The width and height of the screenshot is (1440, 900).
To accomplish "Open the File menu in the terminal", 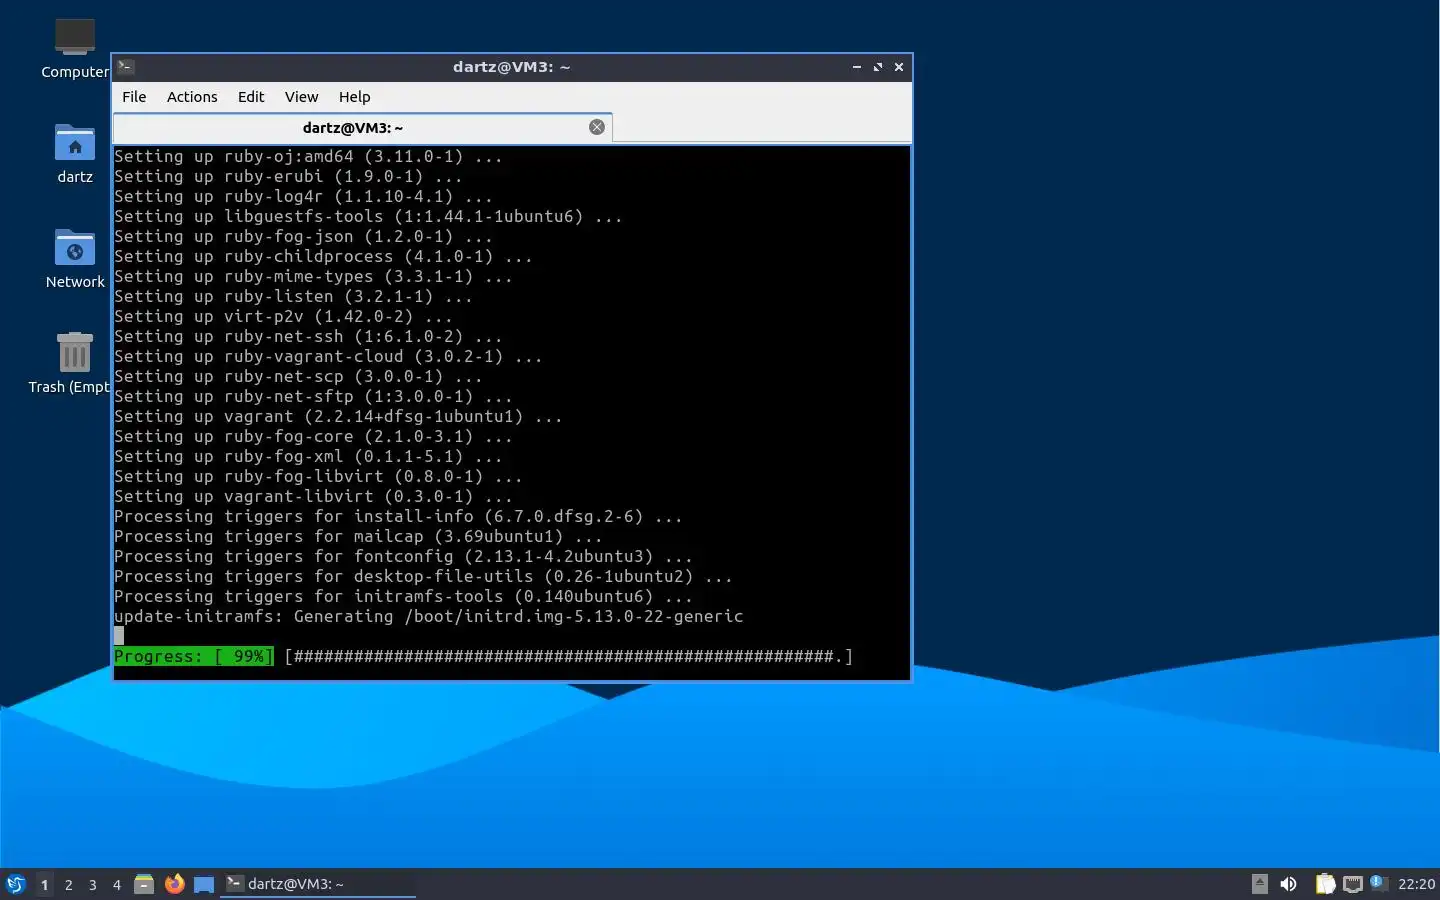I will click(x=134, y=97).
